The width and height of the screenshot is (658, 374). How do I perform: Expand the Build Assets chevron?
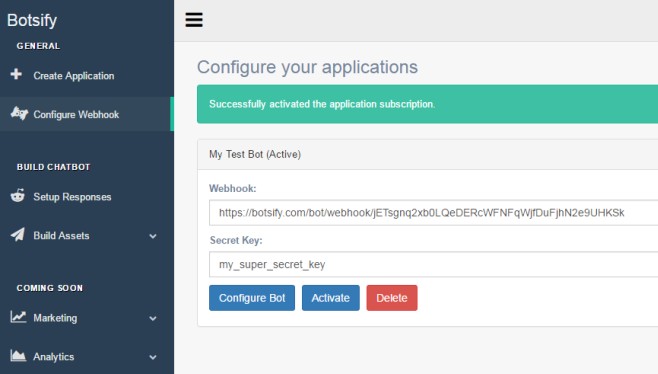153,236
